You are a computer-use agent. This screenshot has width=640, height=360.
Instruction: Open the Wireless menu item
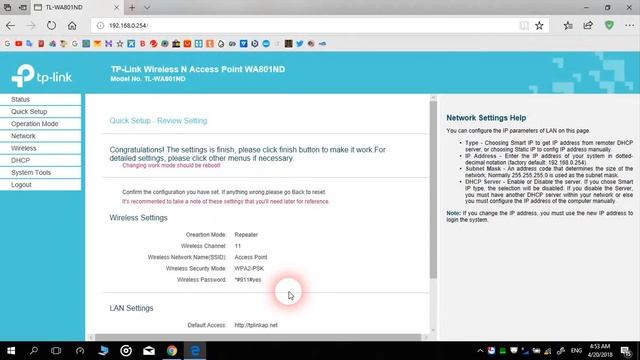[40, 148]
